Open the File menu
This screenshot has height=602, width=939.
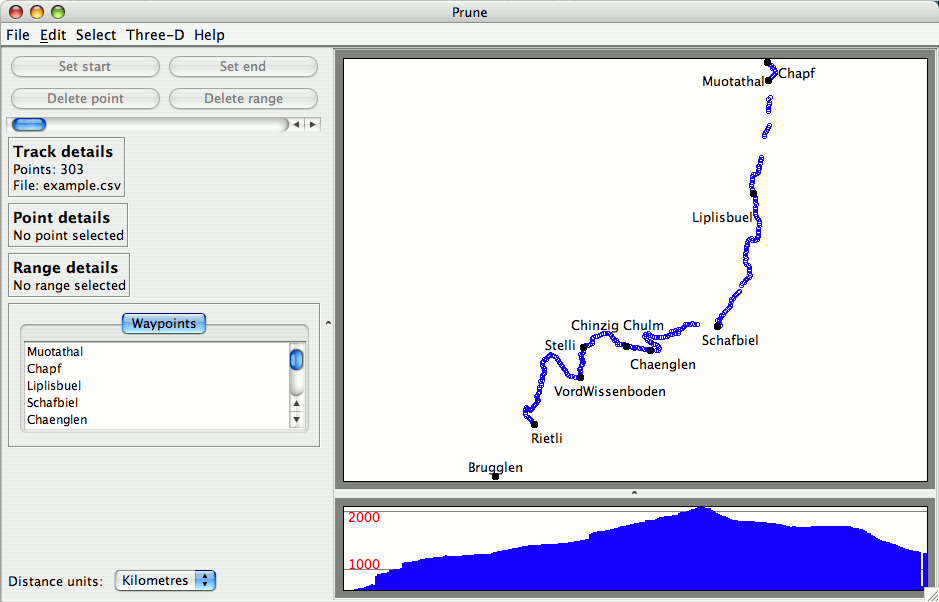pos(18,35)
